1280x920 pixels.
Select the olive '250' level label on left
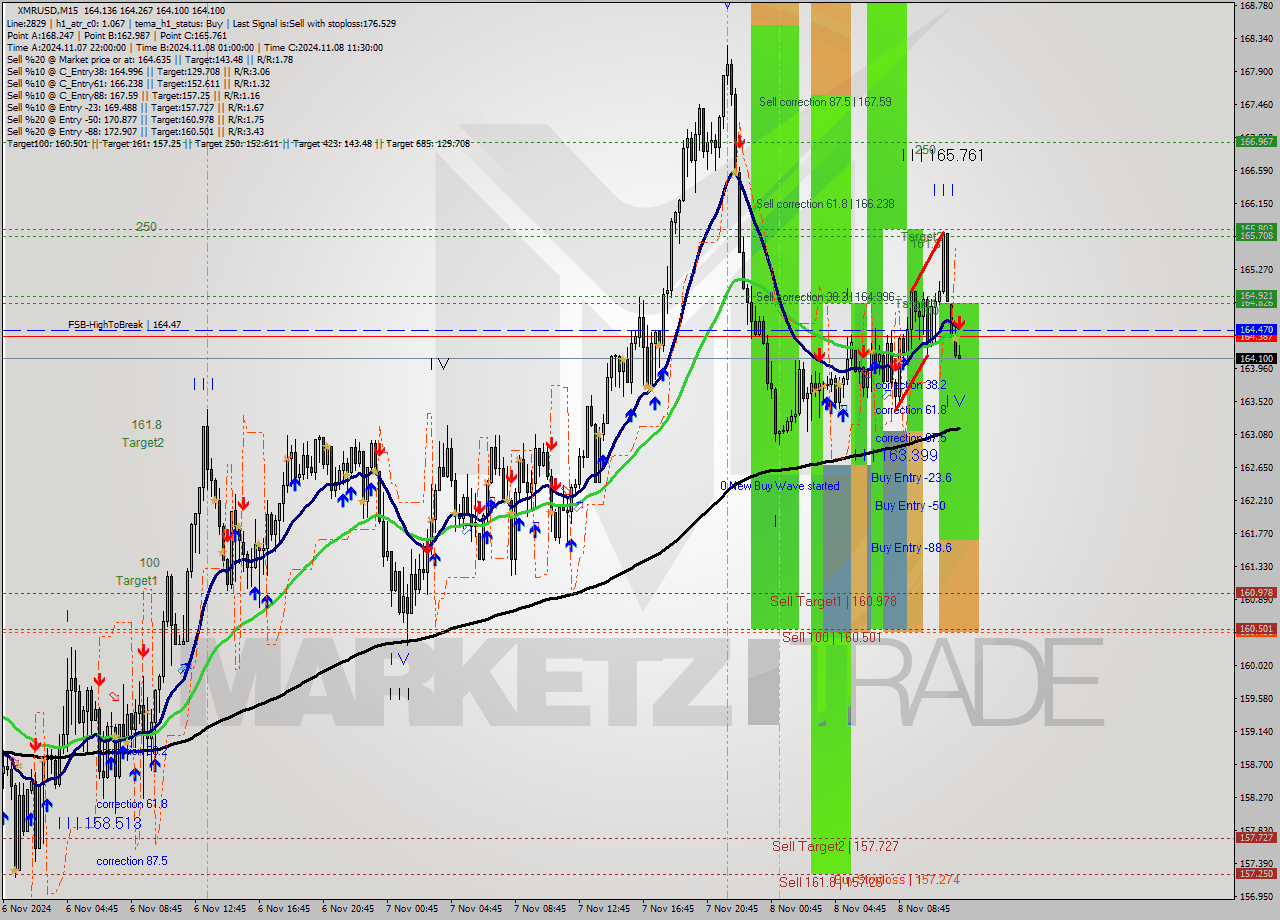click(x=147, y=227)
